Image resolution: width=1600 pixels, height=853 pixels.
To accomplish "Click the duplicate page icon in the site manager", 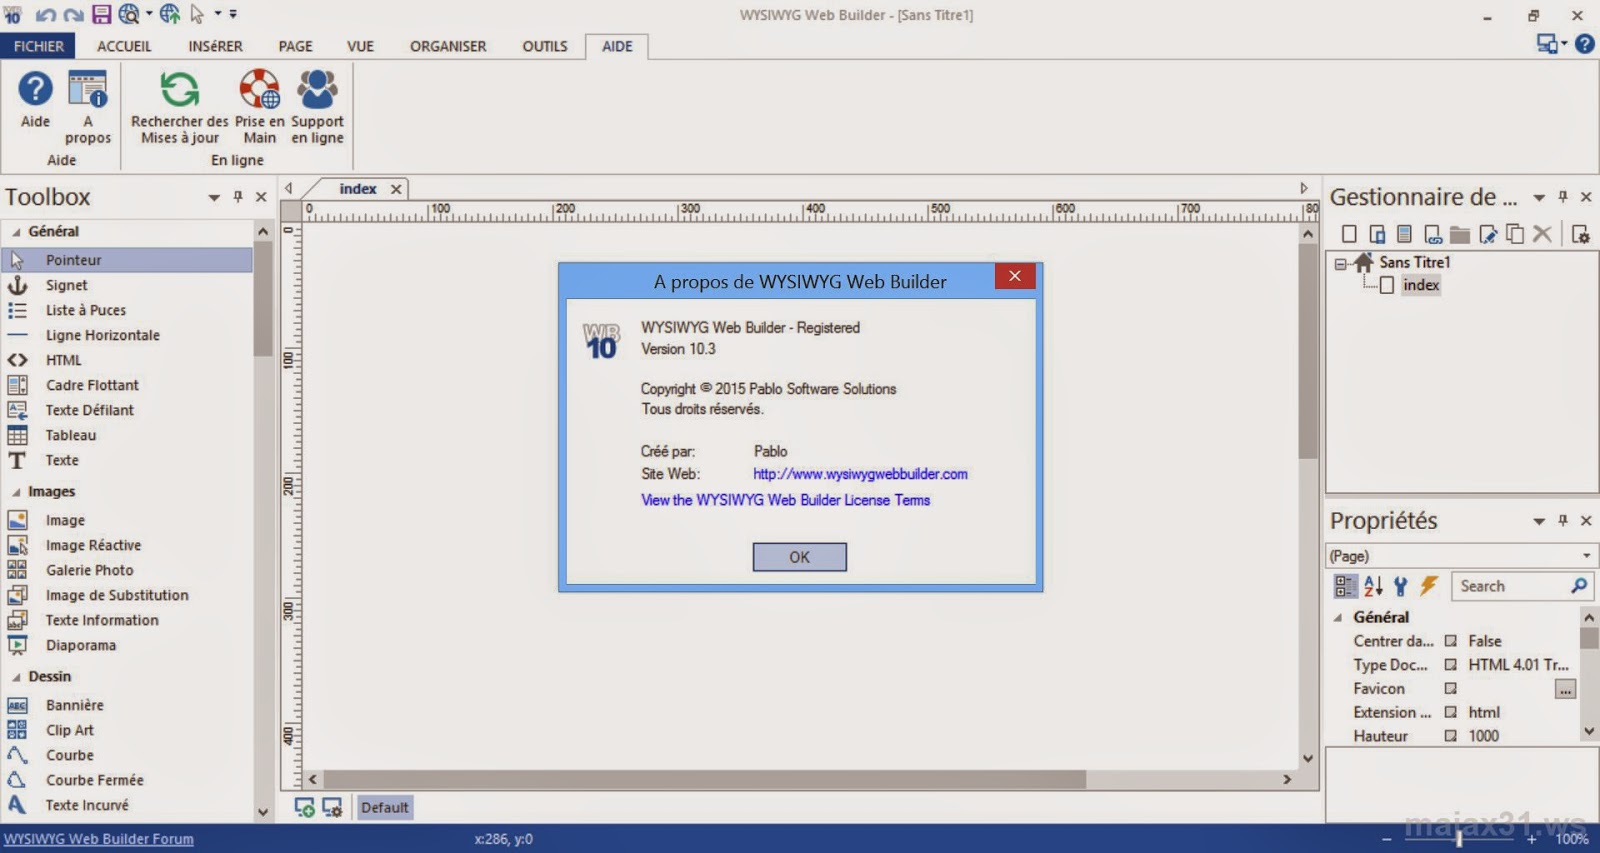I will click(1515, 234).
